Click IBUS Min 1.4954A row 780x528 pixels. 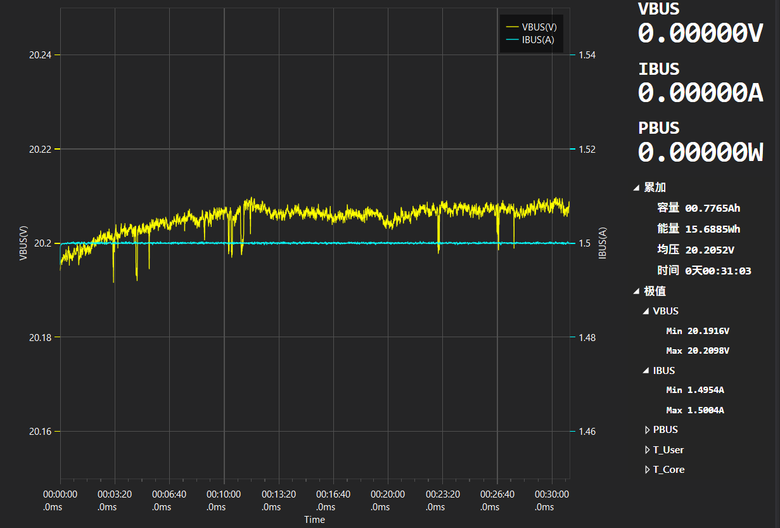(x=695, y=390)
